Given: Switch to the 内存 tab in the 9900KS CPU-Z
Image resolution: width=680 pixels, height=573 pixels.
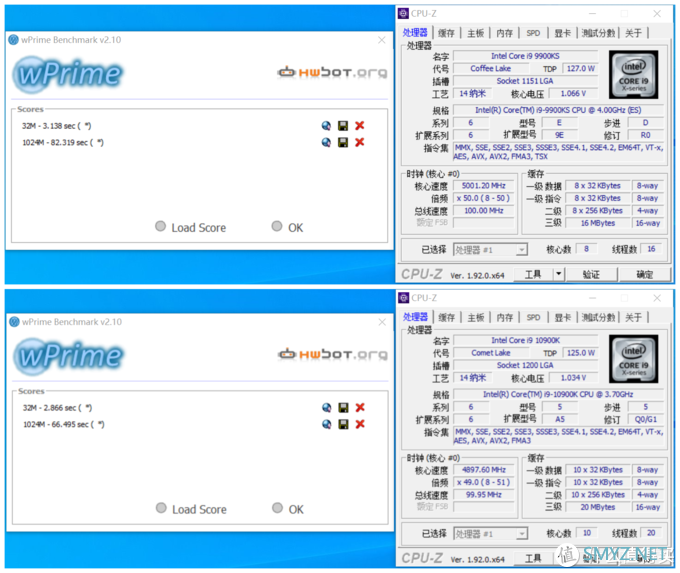Looking at the screenshot, I should pyautogui.click(x=504, y=33).
